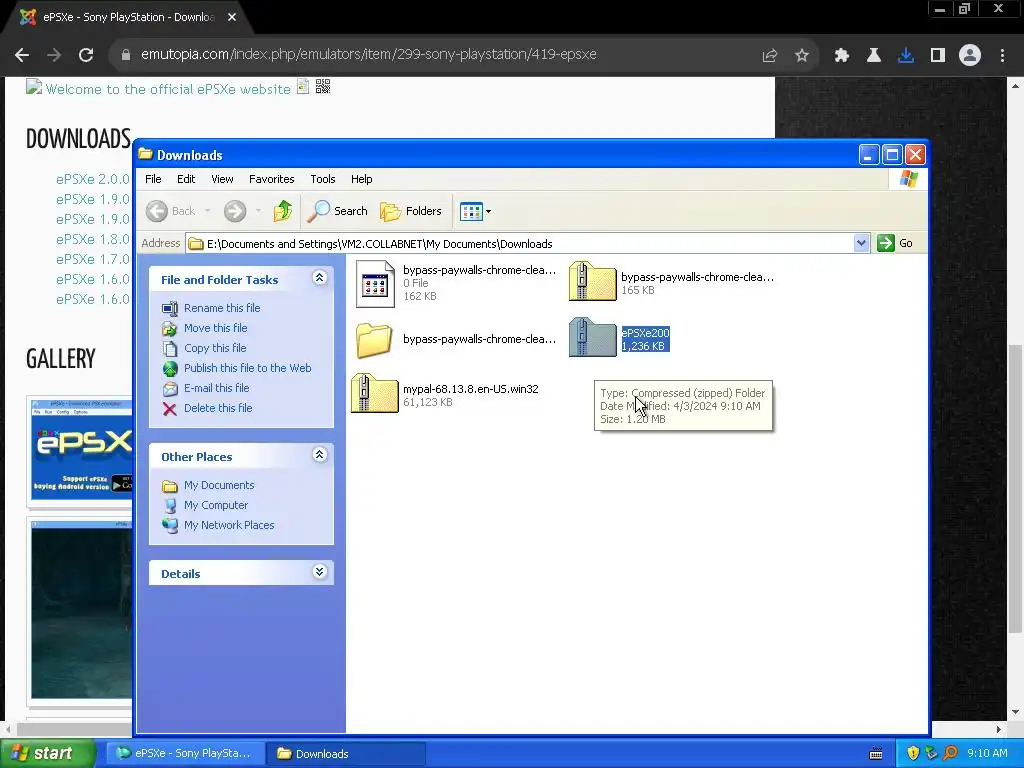
Task: Open the Edit menu
Action: [186, 179]
